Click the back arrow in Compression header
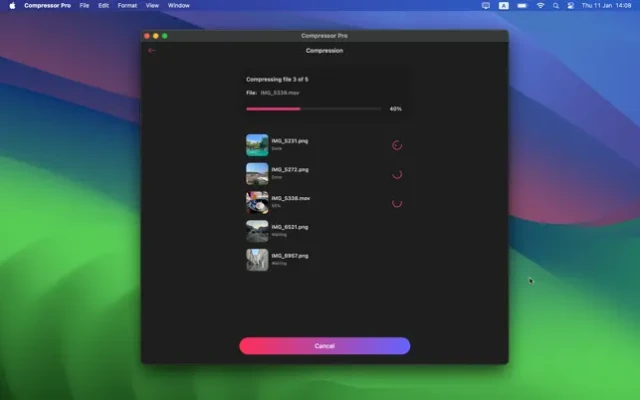Screen dimensions: 640x400 [152, 50]
